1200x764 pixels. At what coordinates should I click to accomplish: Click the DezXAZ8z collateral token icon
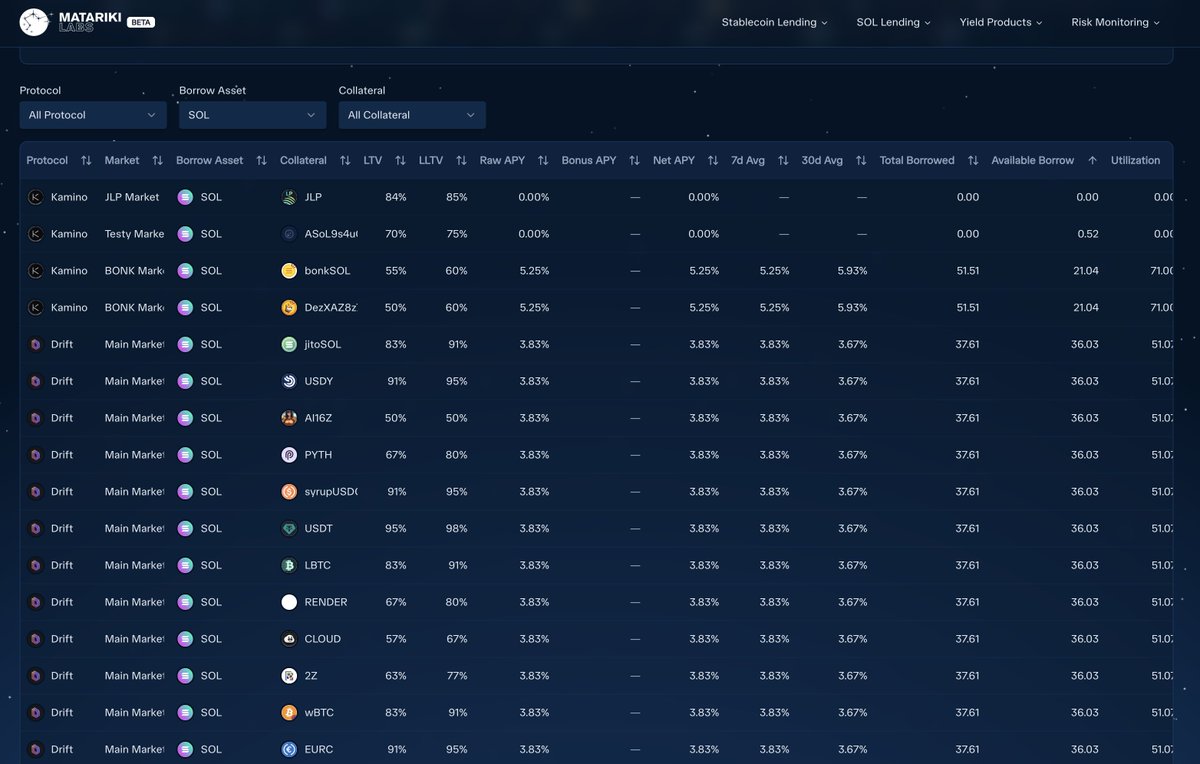(289, 308)
